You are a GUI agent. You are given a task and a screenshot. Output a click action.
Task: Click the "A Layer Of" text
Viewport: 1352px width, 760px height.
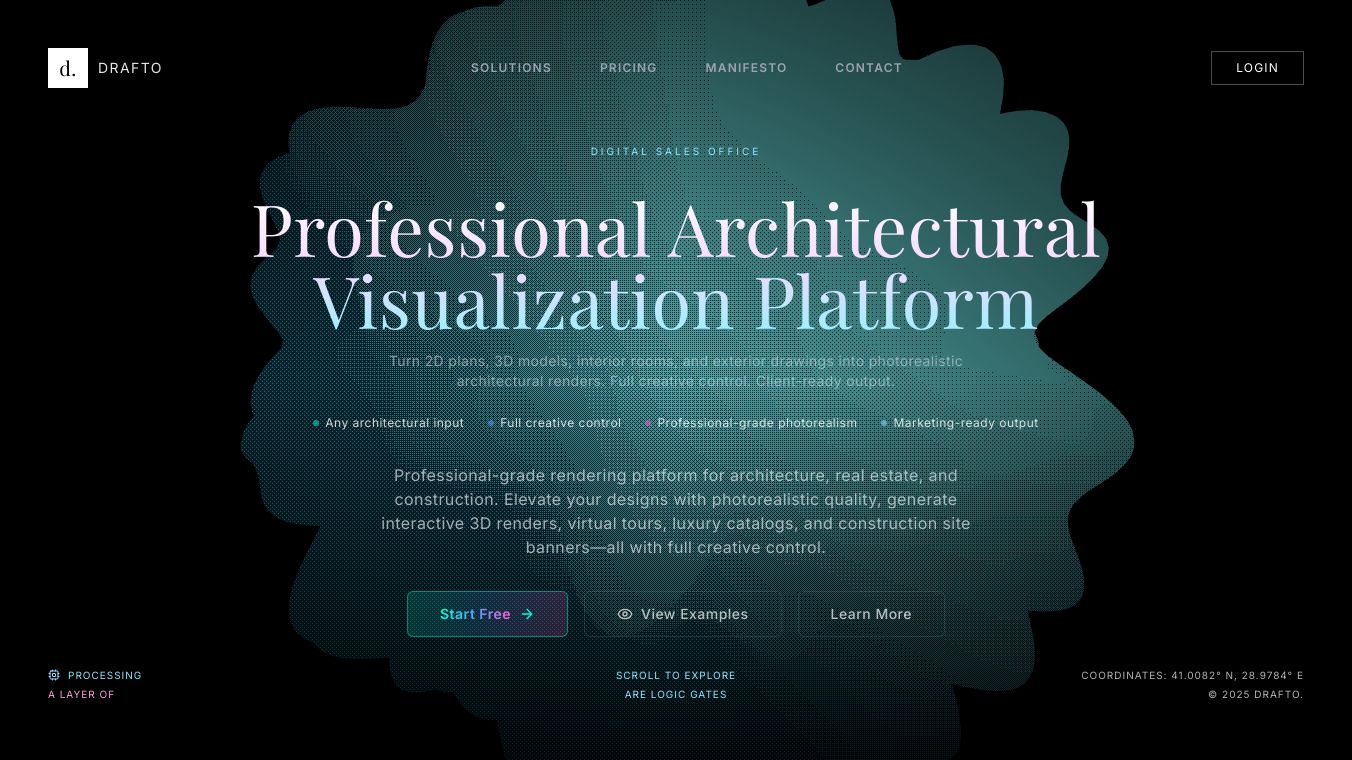coord(81,695)
